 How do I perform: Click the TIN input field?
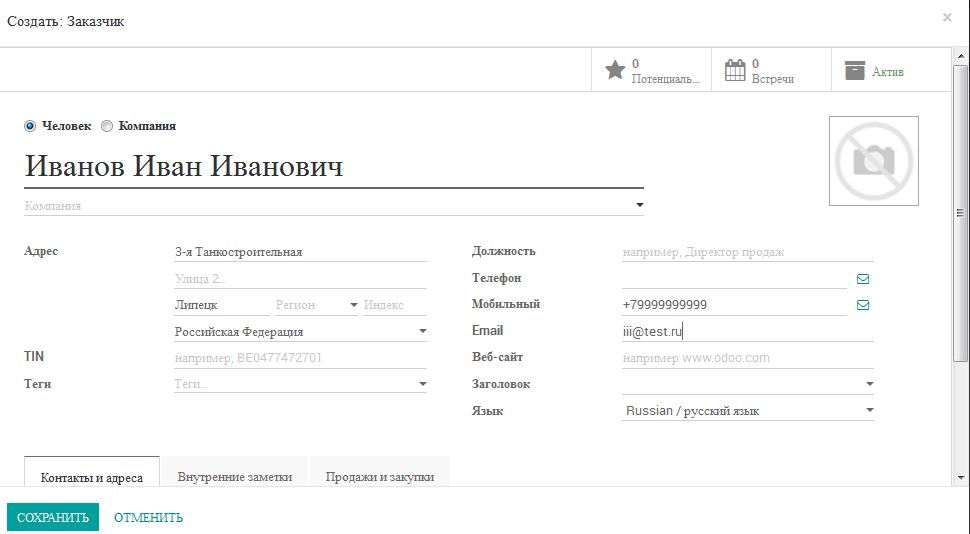point(300,358)
